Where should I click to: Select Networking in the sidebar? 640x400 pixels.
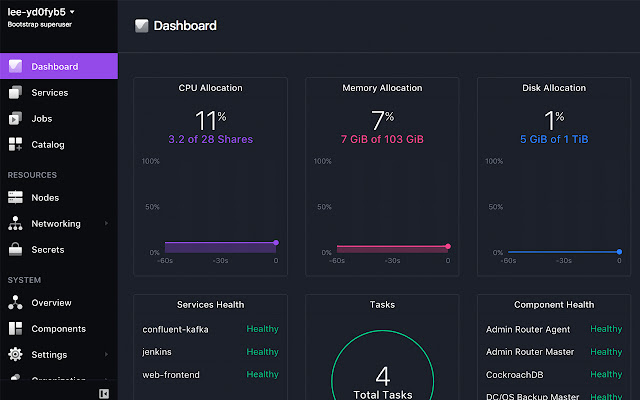55,224
